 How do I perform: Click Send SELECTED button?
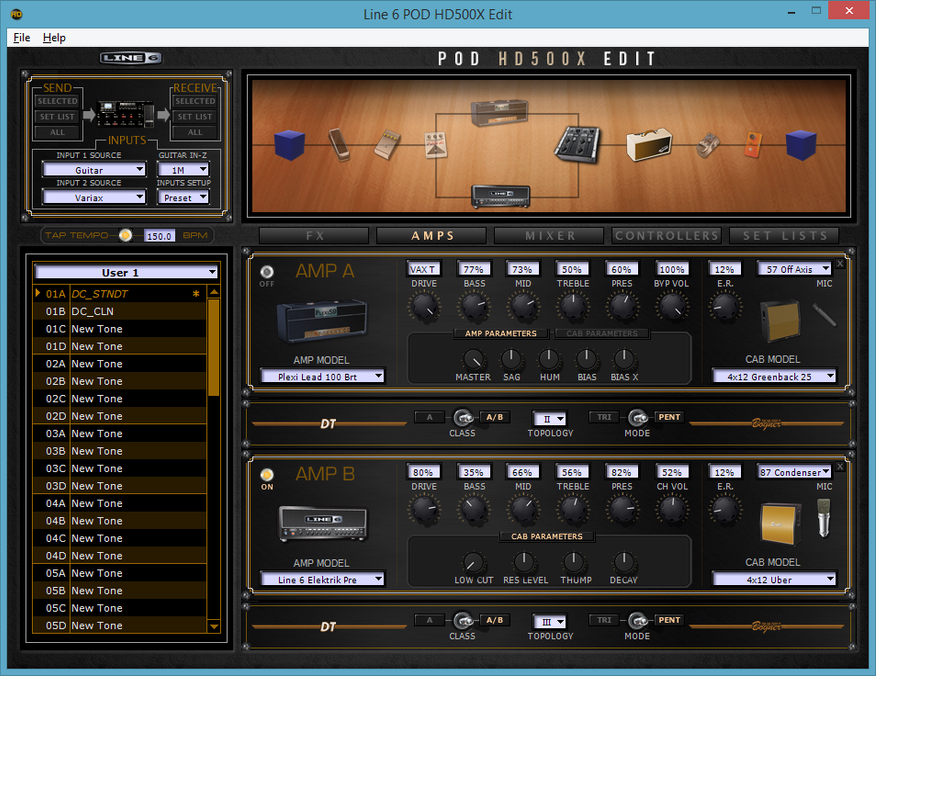(x=58, y=101)
